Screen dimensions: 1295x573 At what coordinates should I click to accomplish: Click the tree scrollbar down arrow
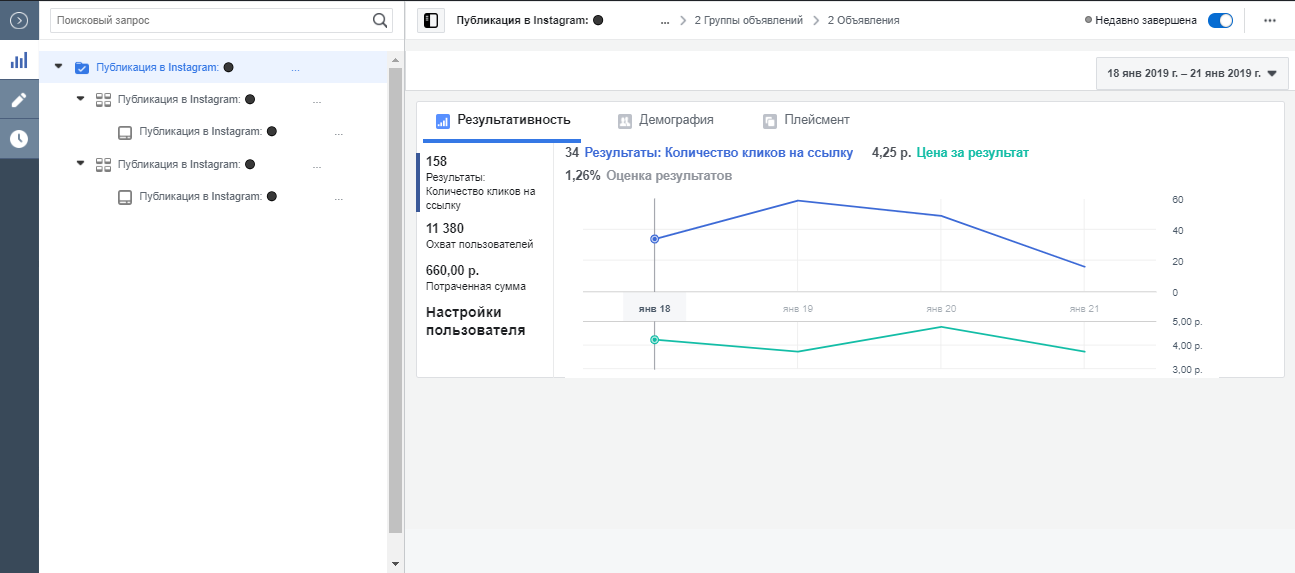(x=395, y=564)
